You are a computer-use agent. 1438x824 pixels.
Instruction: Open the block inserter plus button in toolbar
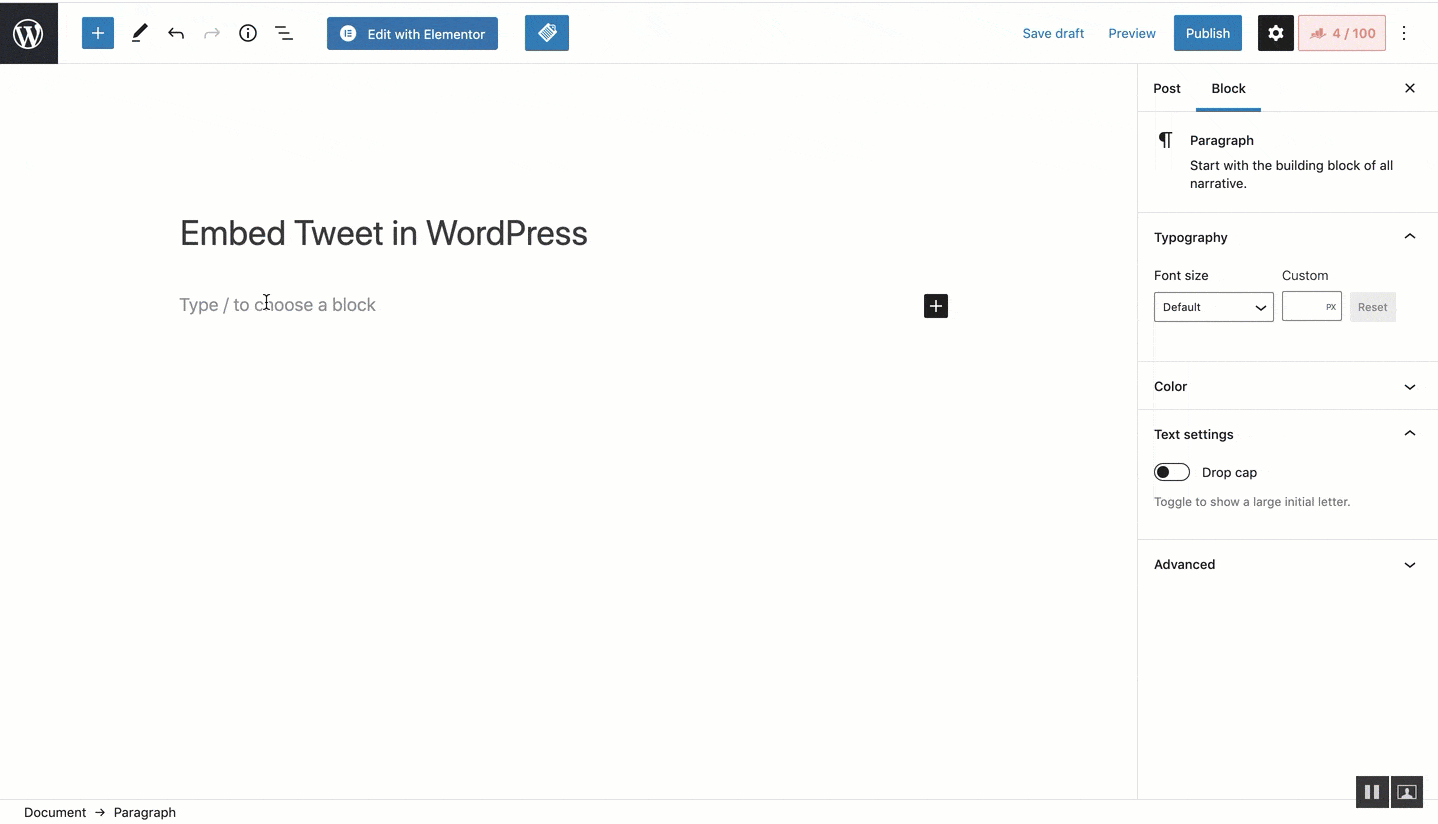(x=98, y=33)
